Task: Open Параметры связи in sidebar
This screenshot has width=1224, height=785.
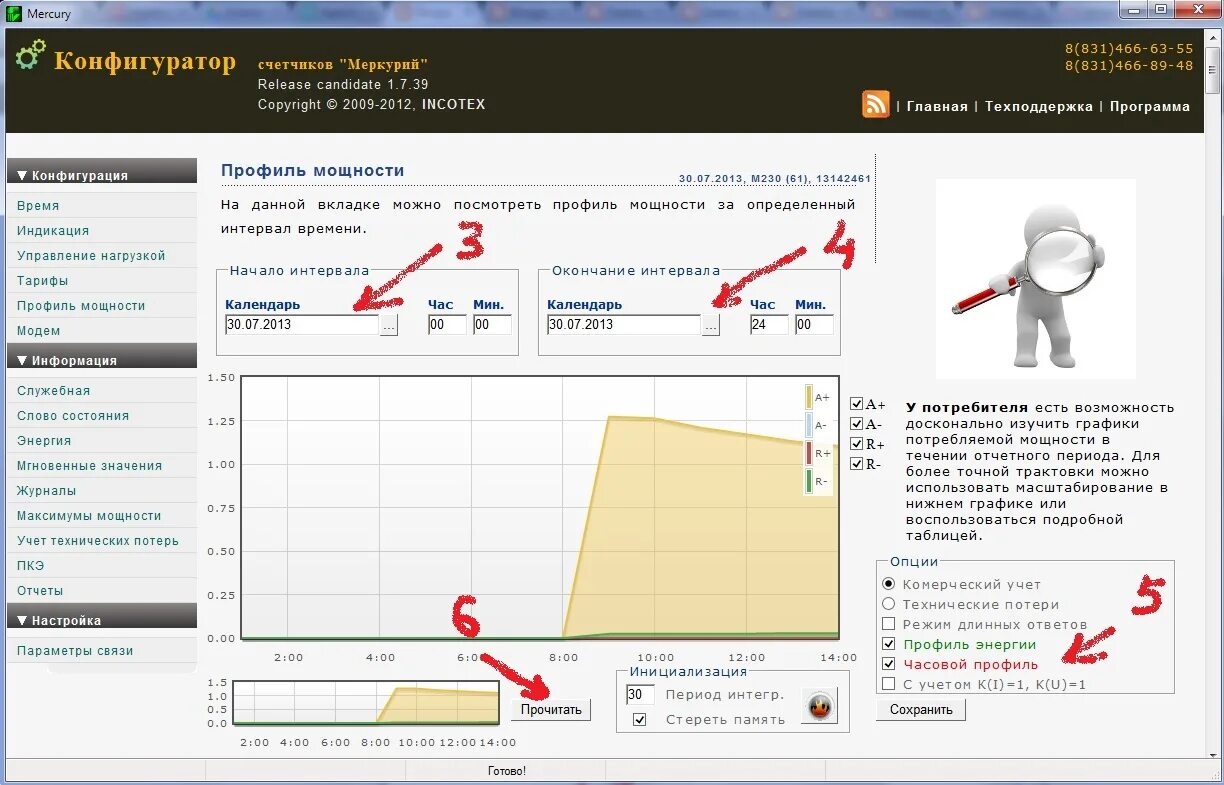Action: [75, 650]
